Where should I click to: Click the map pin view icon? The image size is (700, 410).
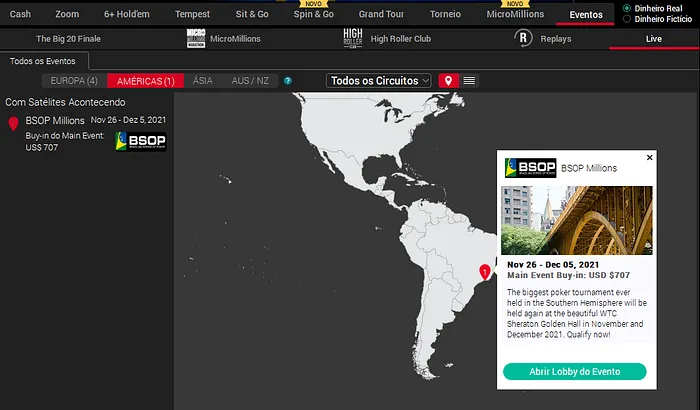449,80
